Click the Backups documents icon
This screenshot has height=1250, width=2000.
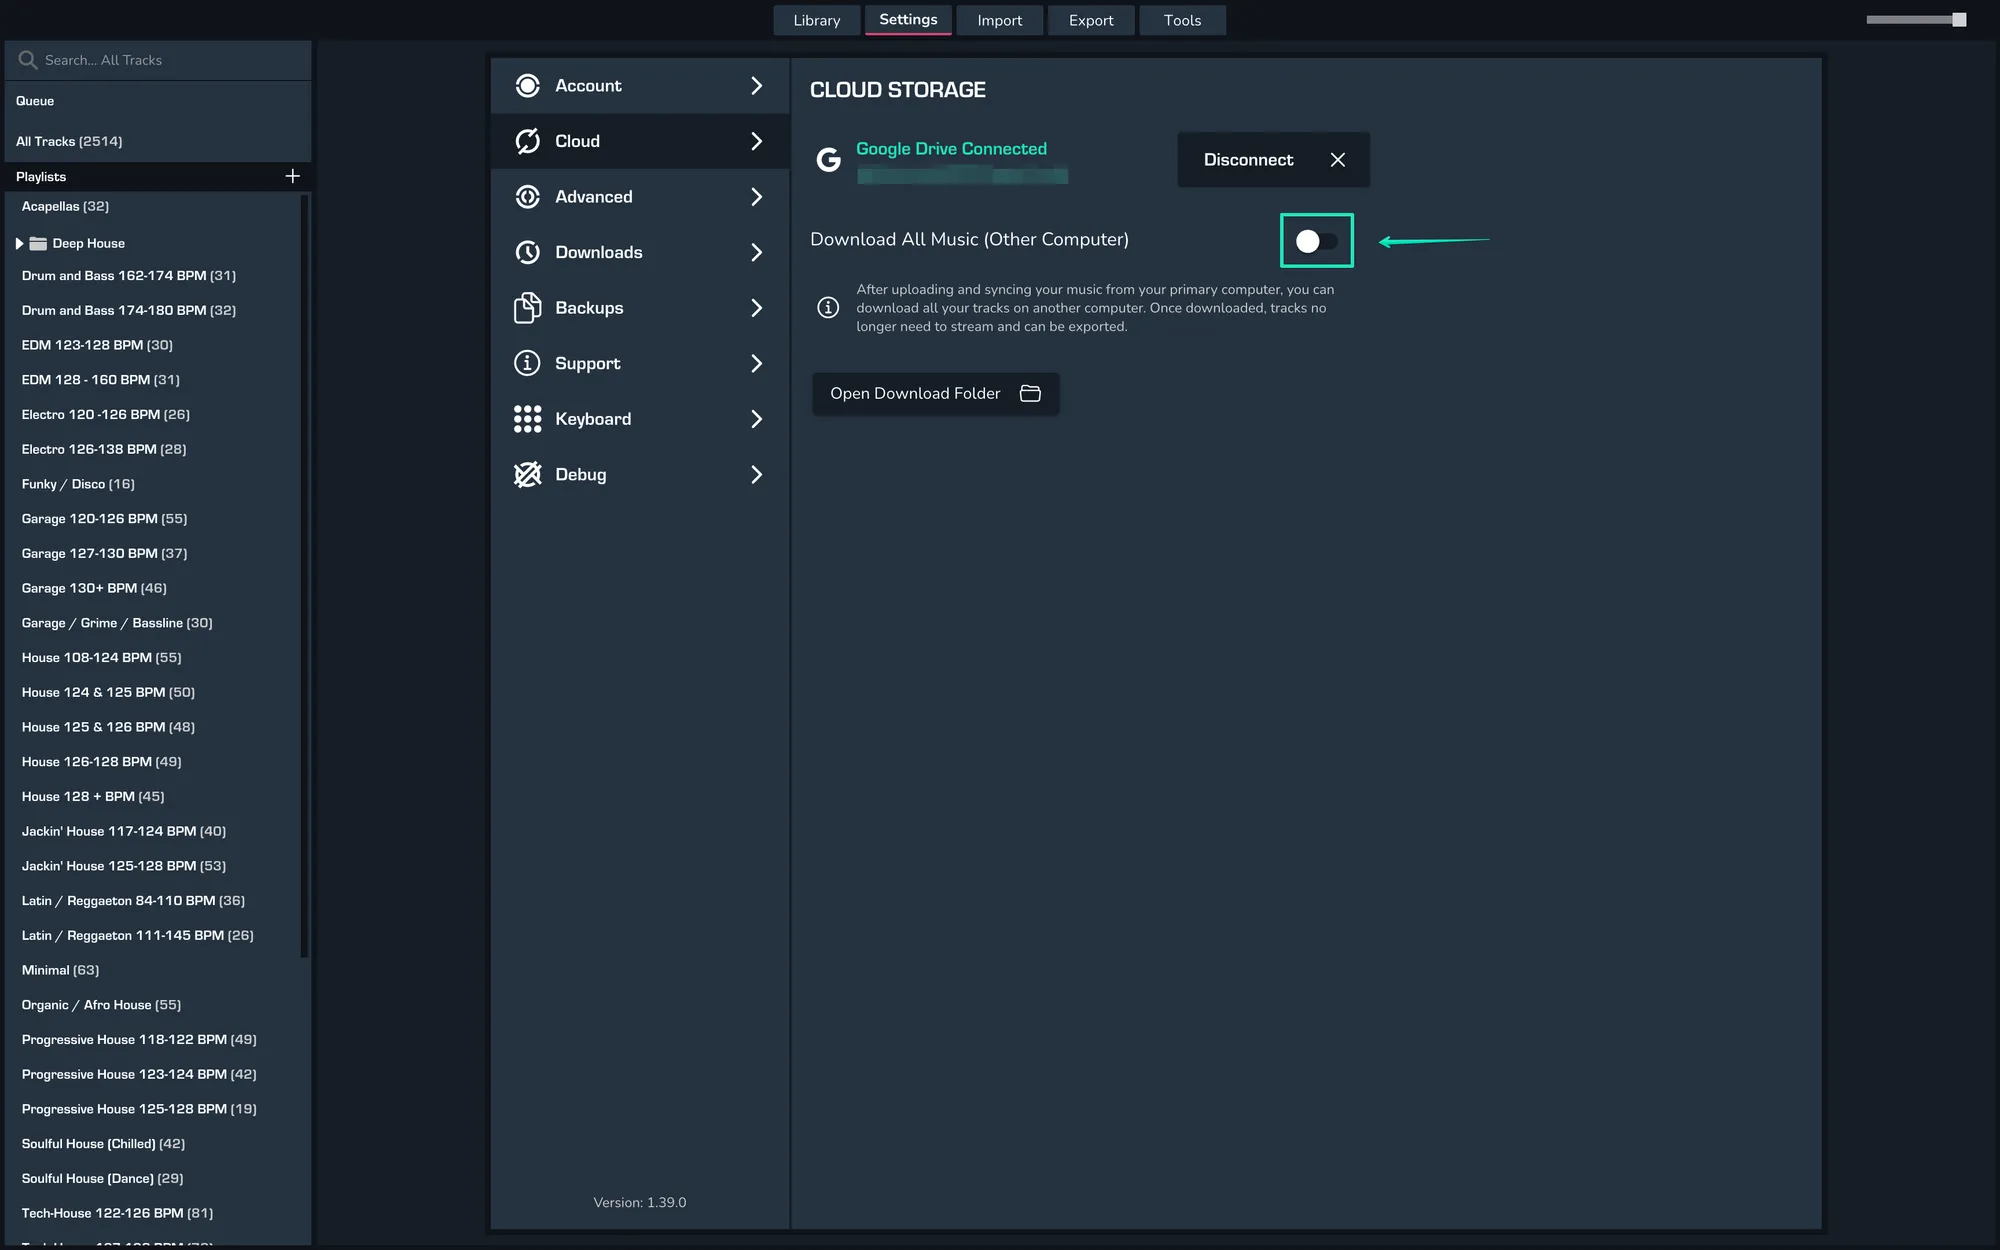click(x=527, y=308)
